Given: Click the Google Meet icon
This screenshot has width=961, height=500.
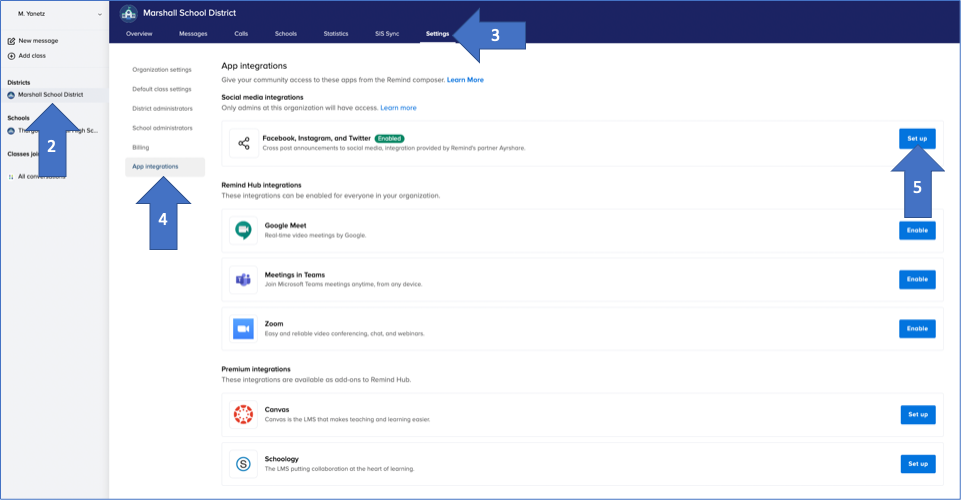Looking at the screenshot, I should [243, 231].
